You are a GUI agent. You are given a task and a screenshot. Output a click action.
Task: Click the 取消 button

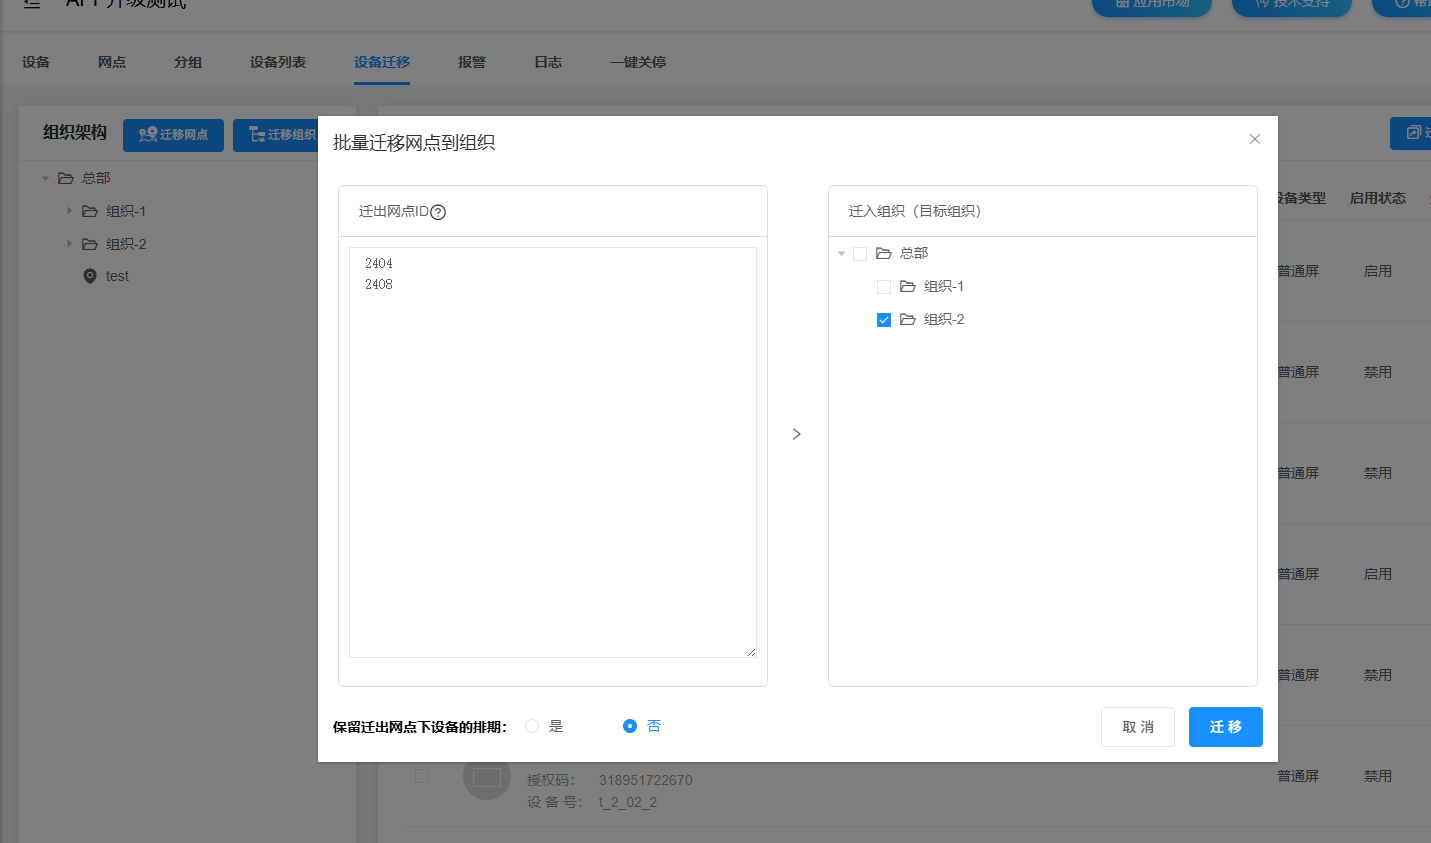click(x=1138, y=727)
